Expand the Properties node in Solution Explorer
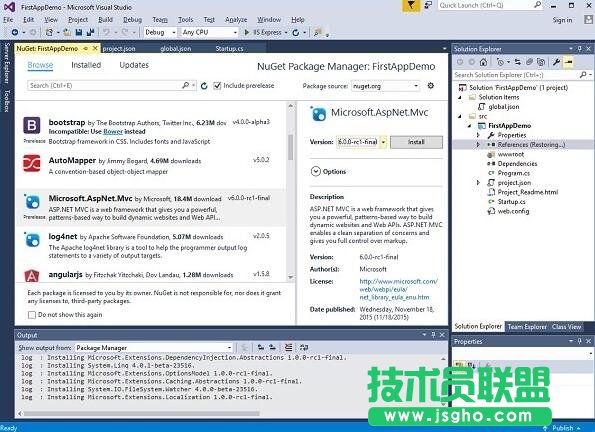This screenshot has height=432, width=595. click(478, 135)
